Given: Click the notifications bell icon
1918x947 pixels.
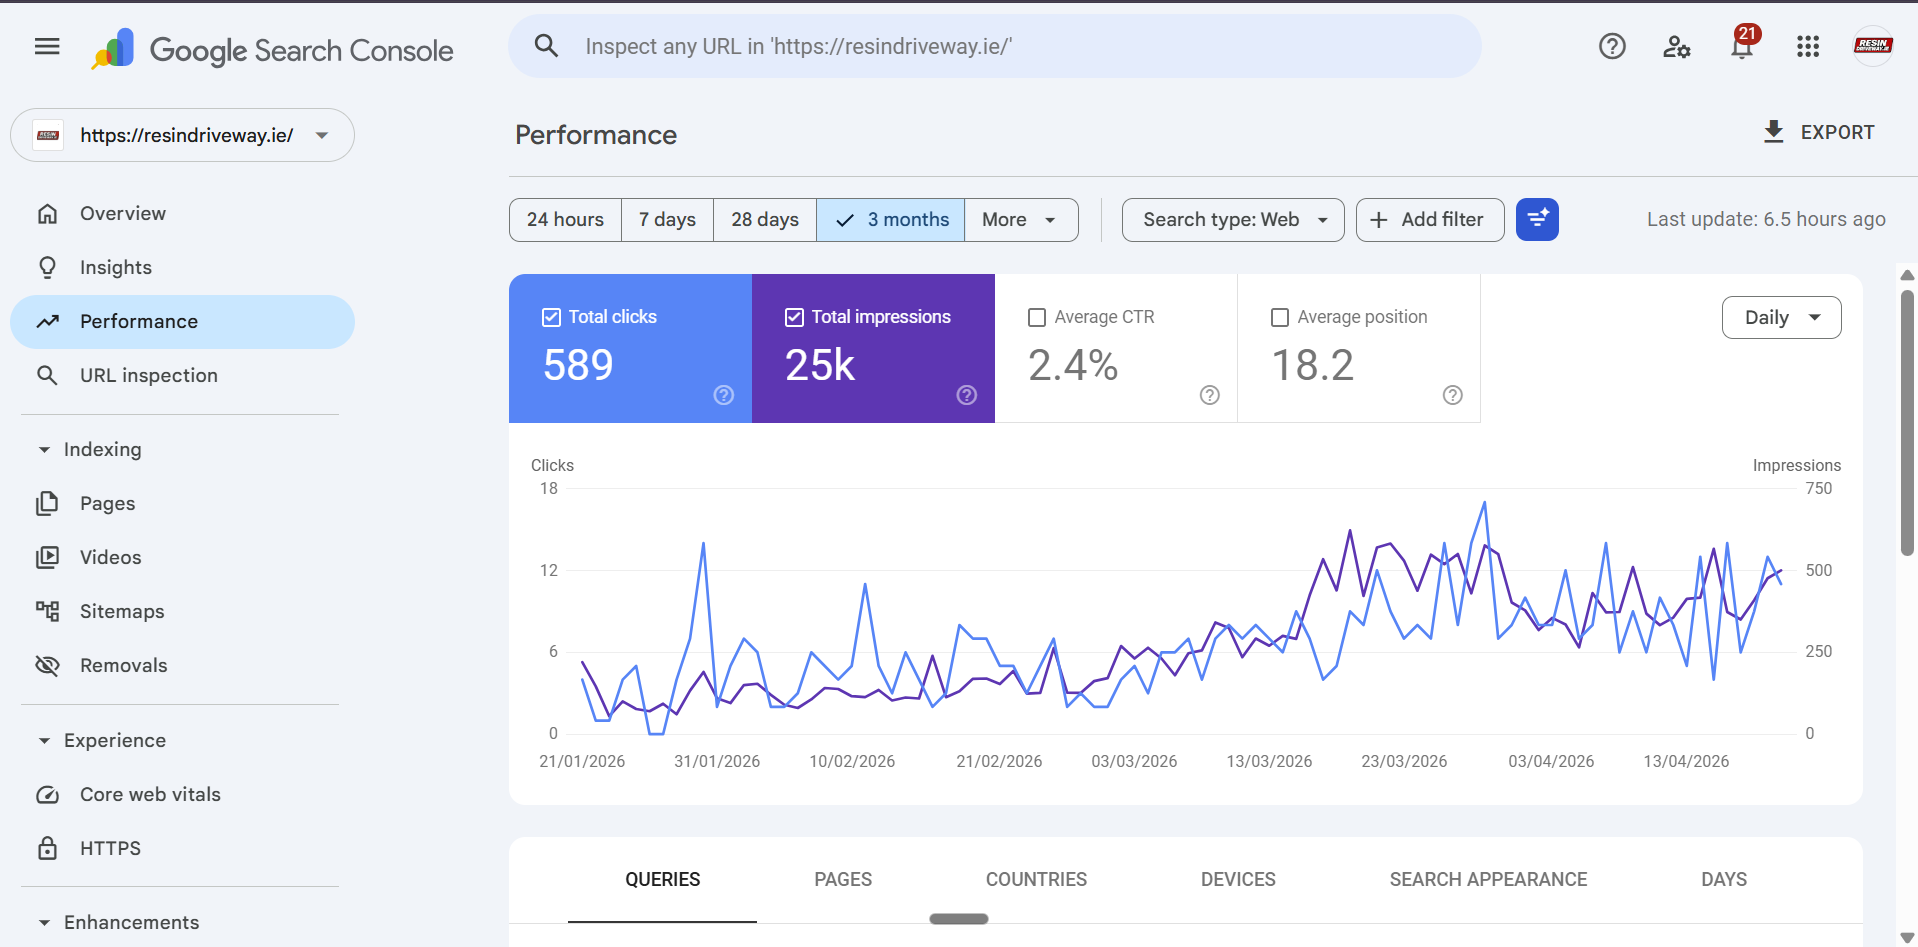Looking at the screenshot, I should click(1742, 46).
